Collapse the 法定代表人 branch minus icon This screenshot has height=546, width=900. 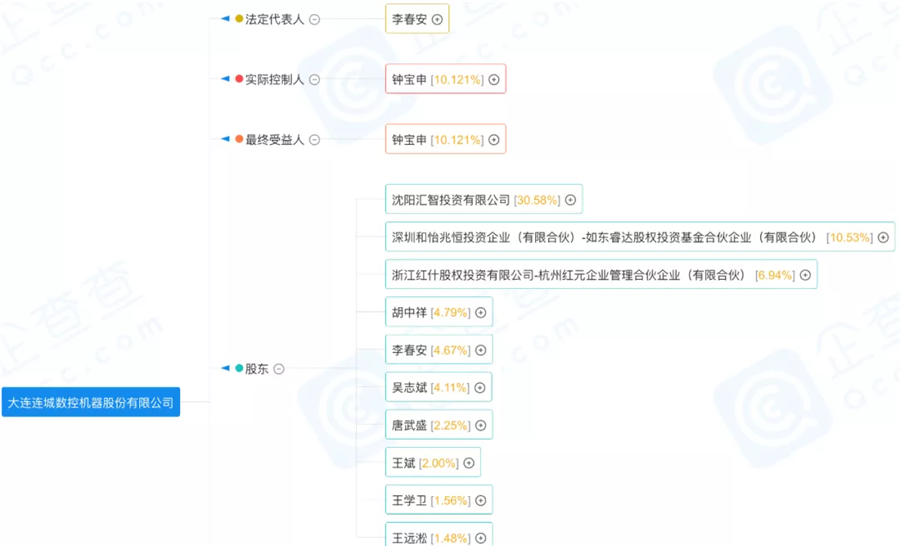(x=315, y=20)
